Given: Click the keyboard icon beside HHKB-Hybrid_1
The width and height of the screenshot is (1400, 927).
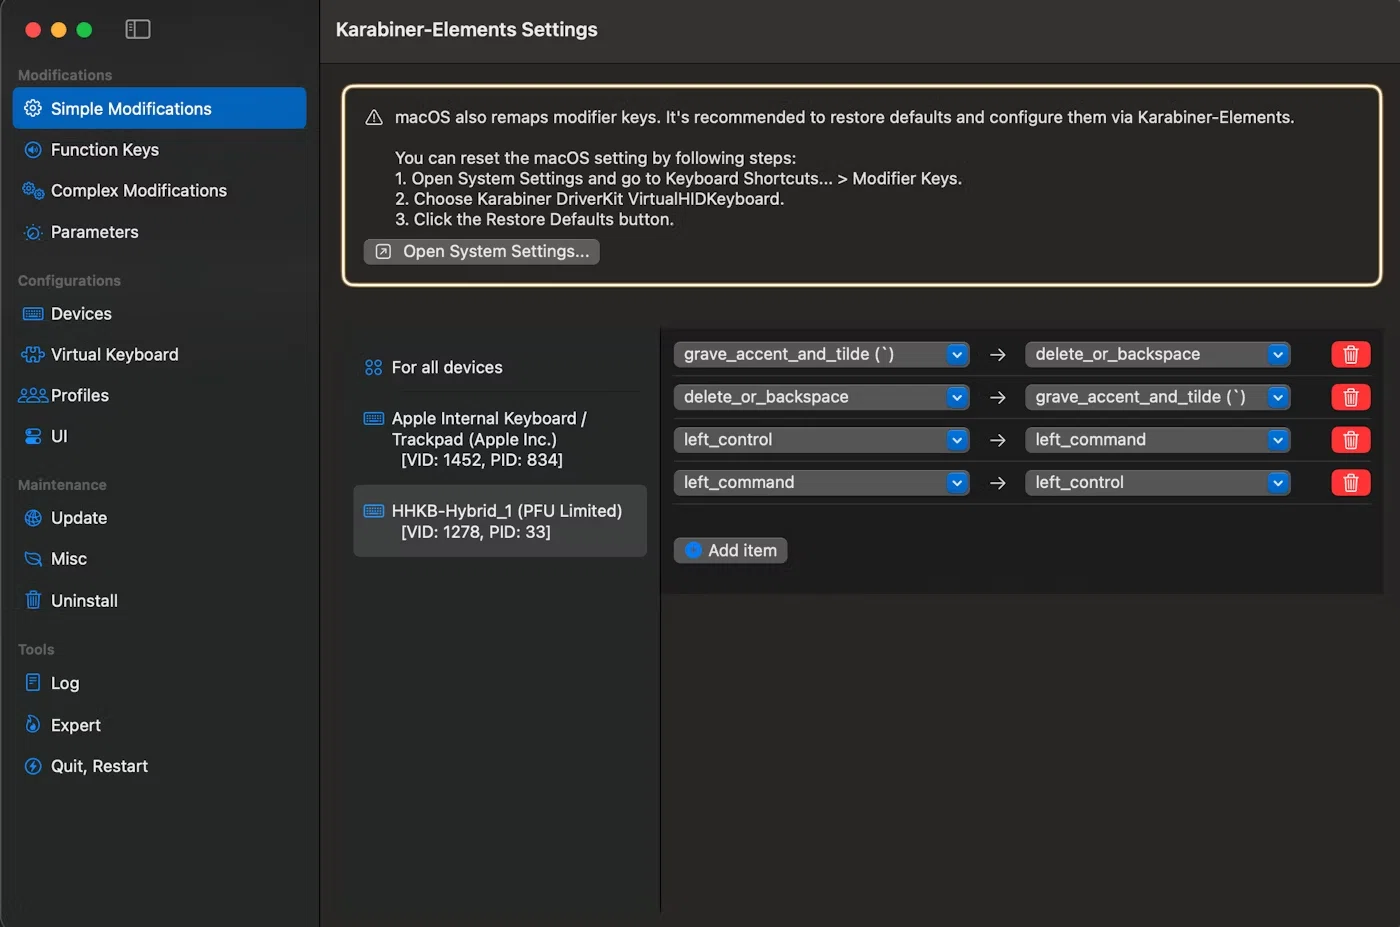Looking at the screenshot, I should [374, 511].
